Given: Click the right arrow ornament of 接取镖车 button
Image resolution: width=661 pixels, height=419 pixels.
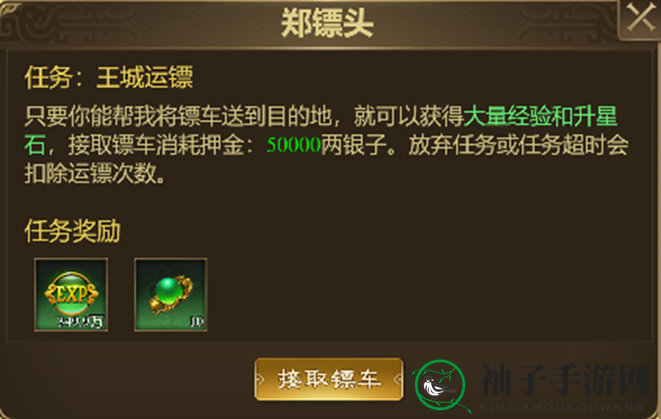Looking at the screenshot, I should point(398,379).
